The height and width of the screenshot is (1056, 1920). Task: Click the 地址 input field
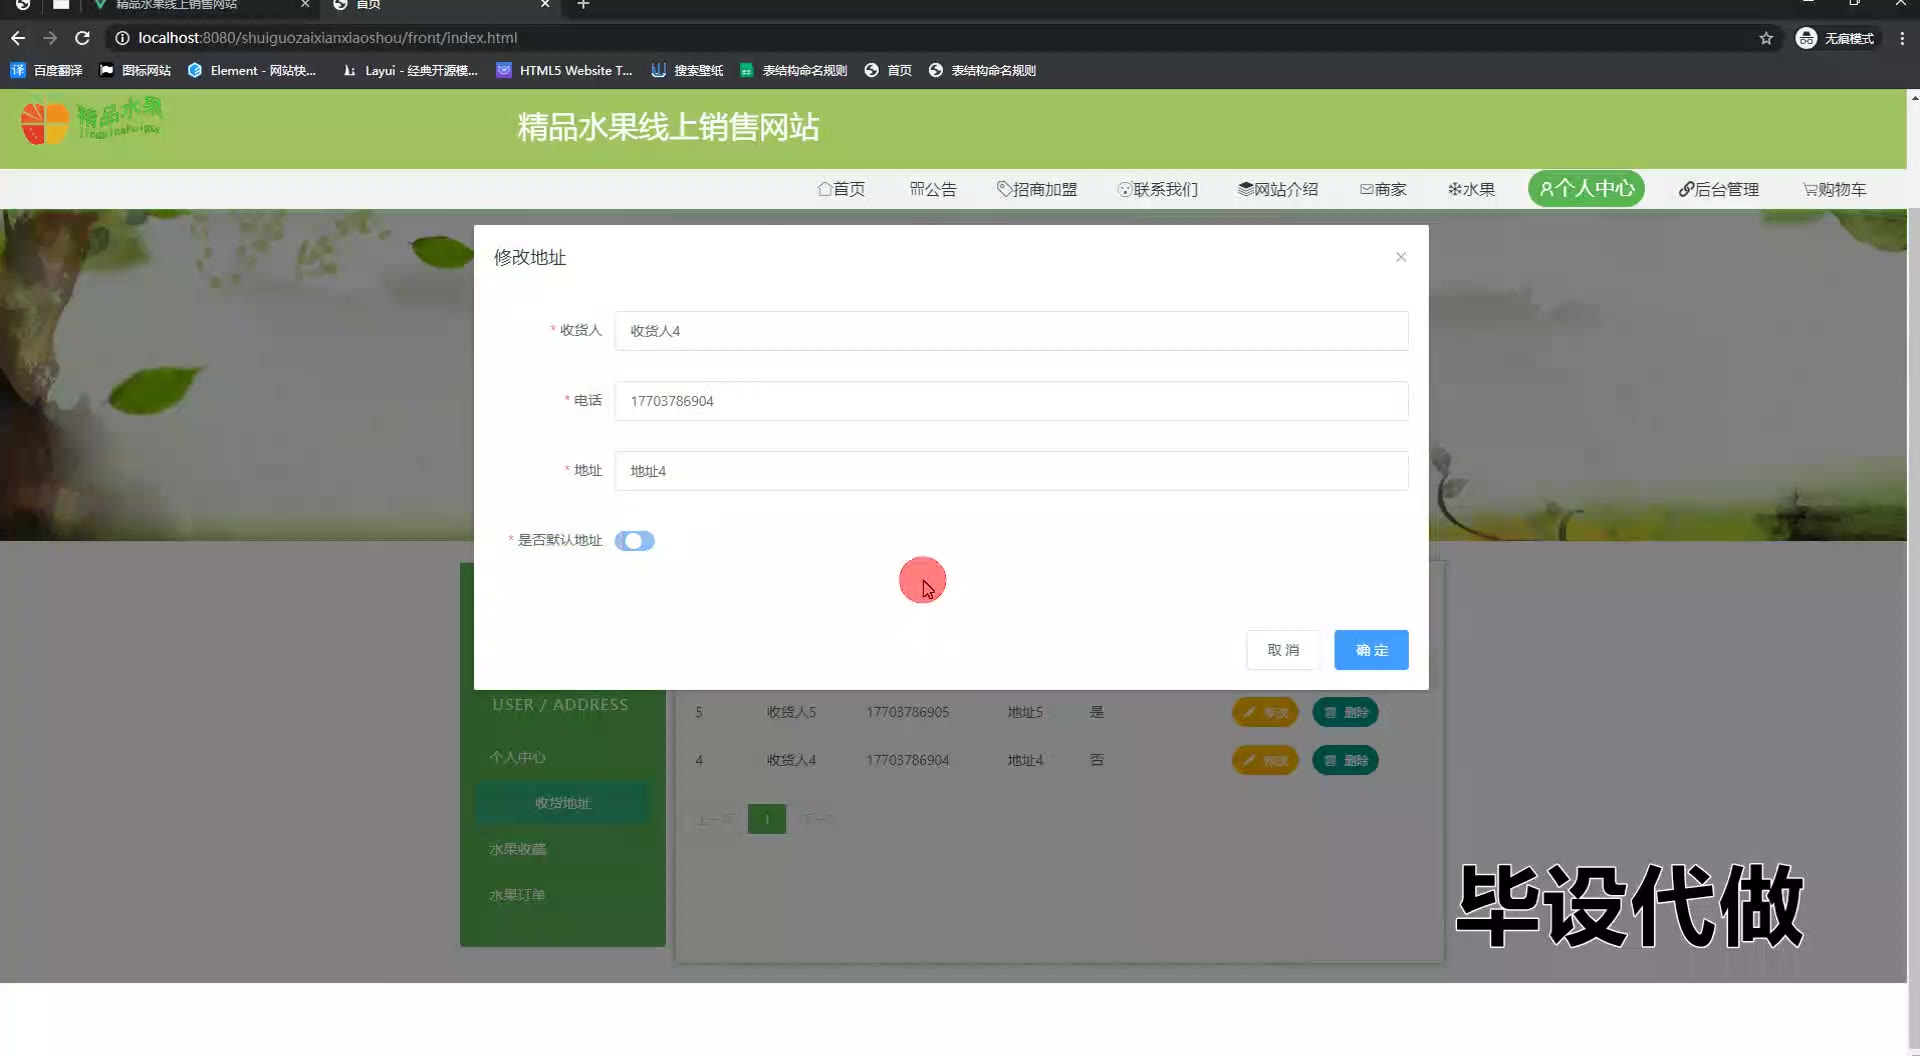[x=1011, y=471]
